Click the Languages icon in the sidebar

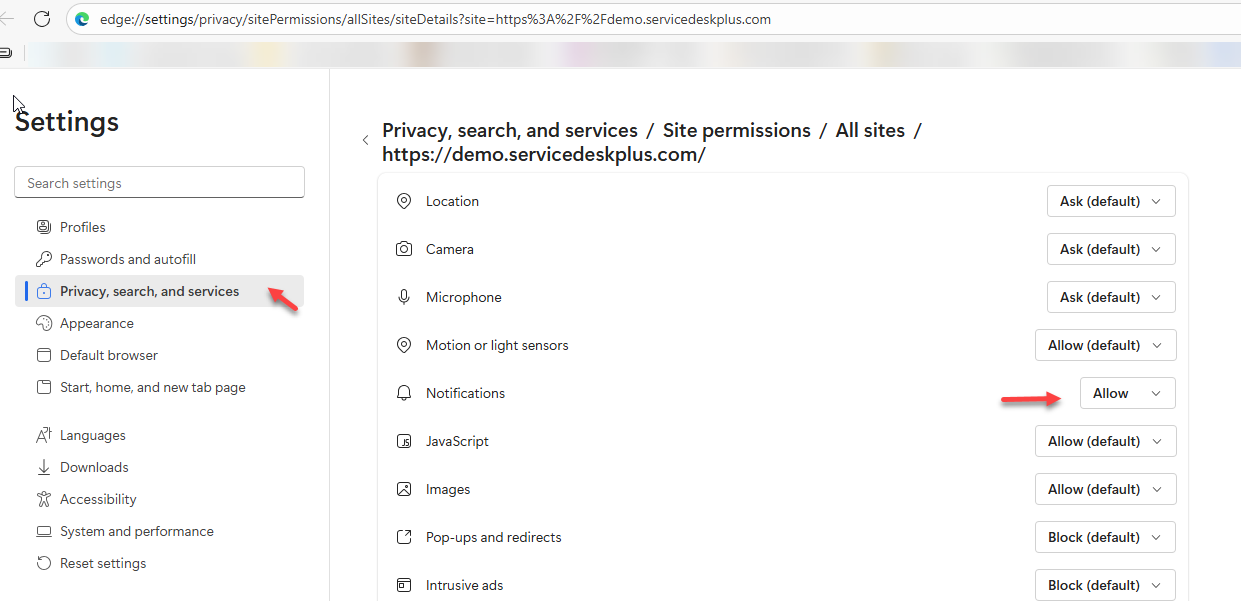coord(43,435)
